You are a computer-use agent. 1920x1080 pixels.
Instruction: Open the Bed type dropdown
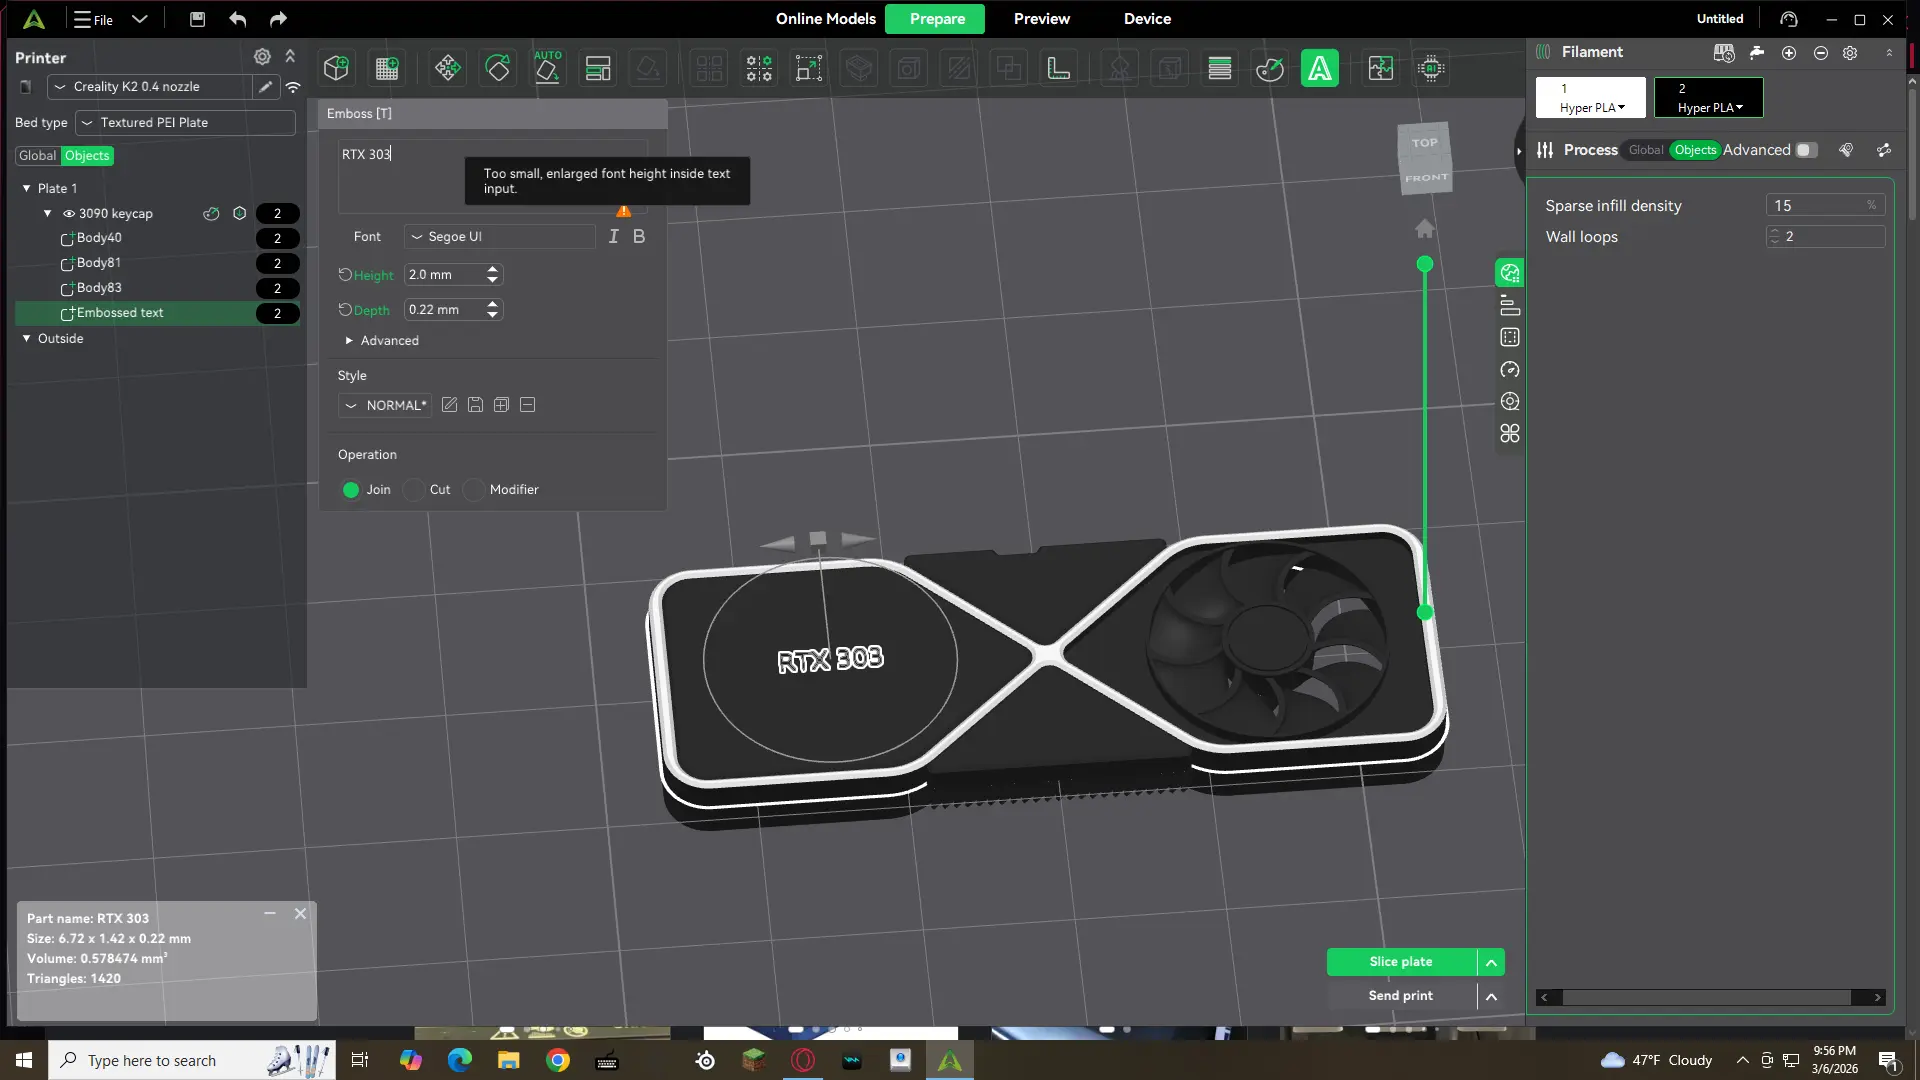[186, 123]
